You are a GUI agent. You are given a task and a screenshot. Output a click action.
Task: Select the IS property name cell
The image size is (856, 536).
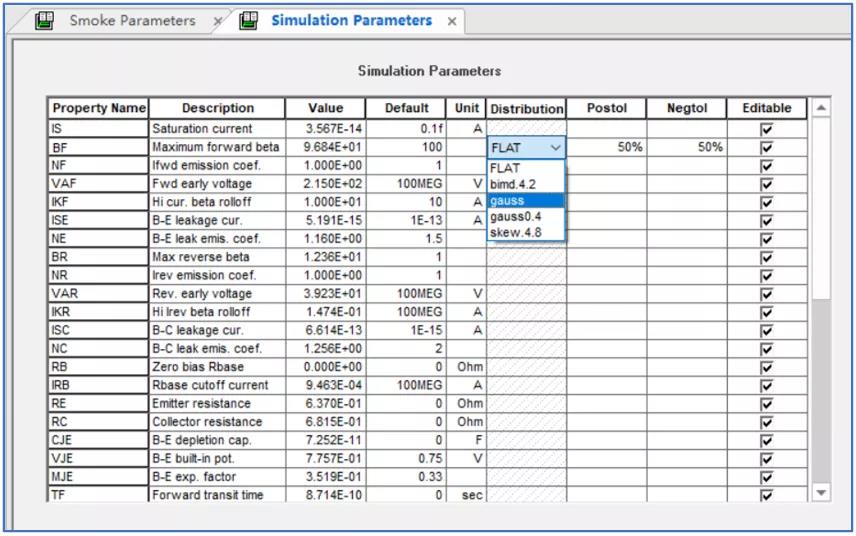point(98,129)
